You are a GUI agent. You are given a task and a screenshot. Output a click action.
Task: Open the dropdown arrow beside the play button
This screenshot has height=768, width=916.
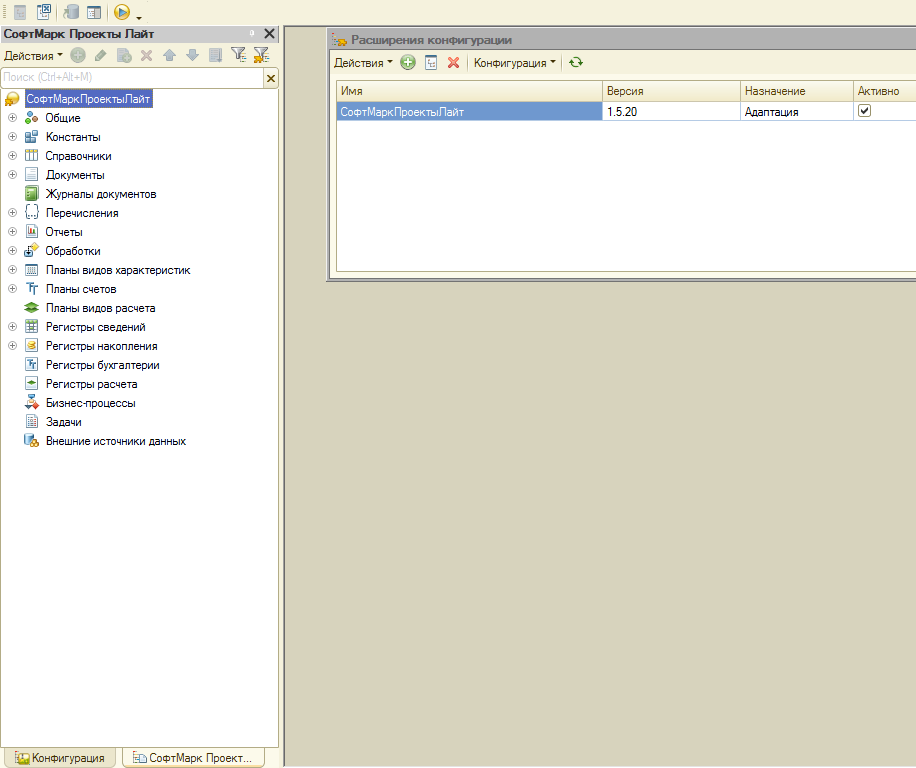pyautogui.click(x=139, y=18)
